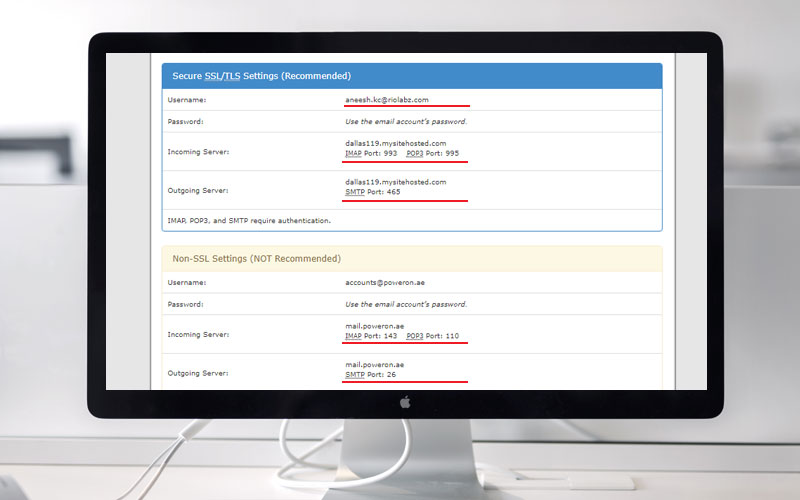Click the SMTP Port 465 text

(372, 192)
